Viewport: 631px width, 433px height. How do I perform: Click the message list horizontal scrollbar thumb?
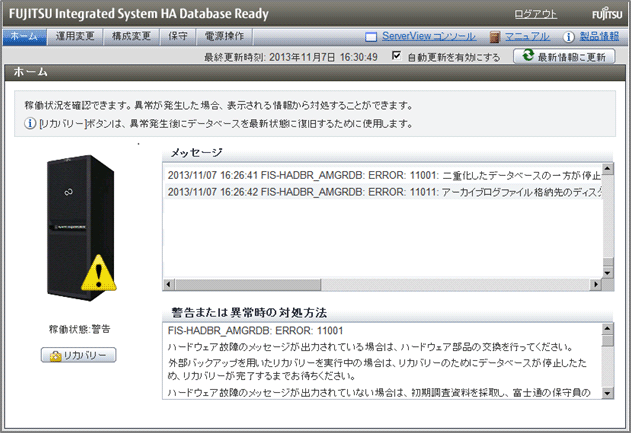tap(247, 285)
